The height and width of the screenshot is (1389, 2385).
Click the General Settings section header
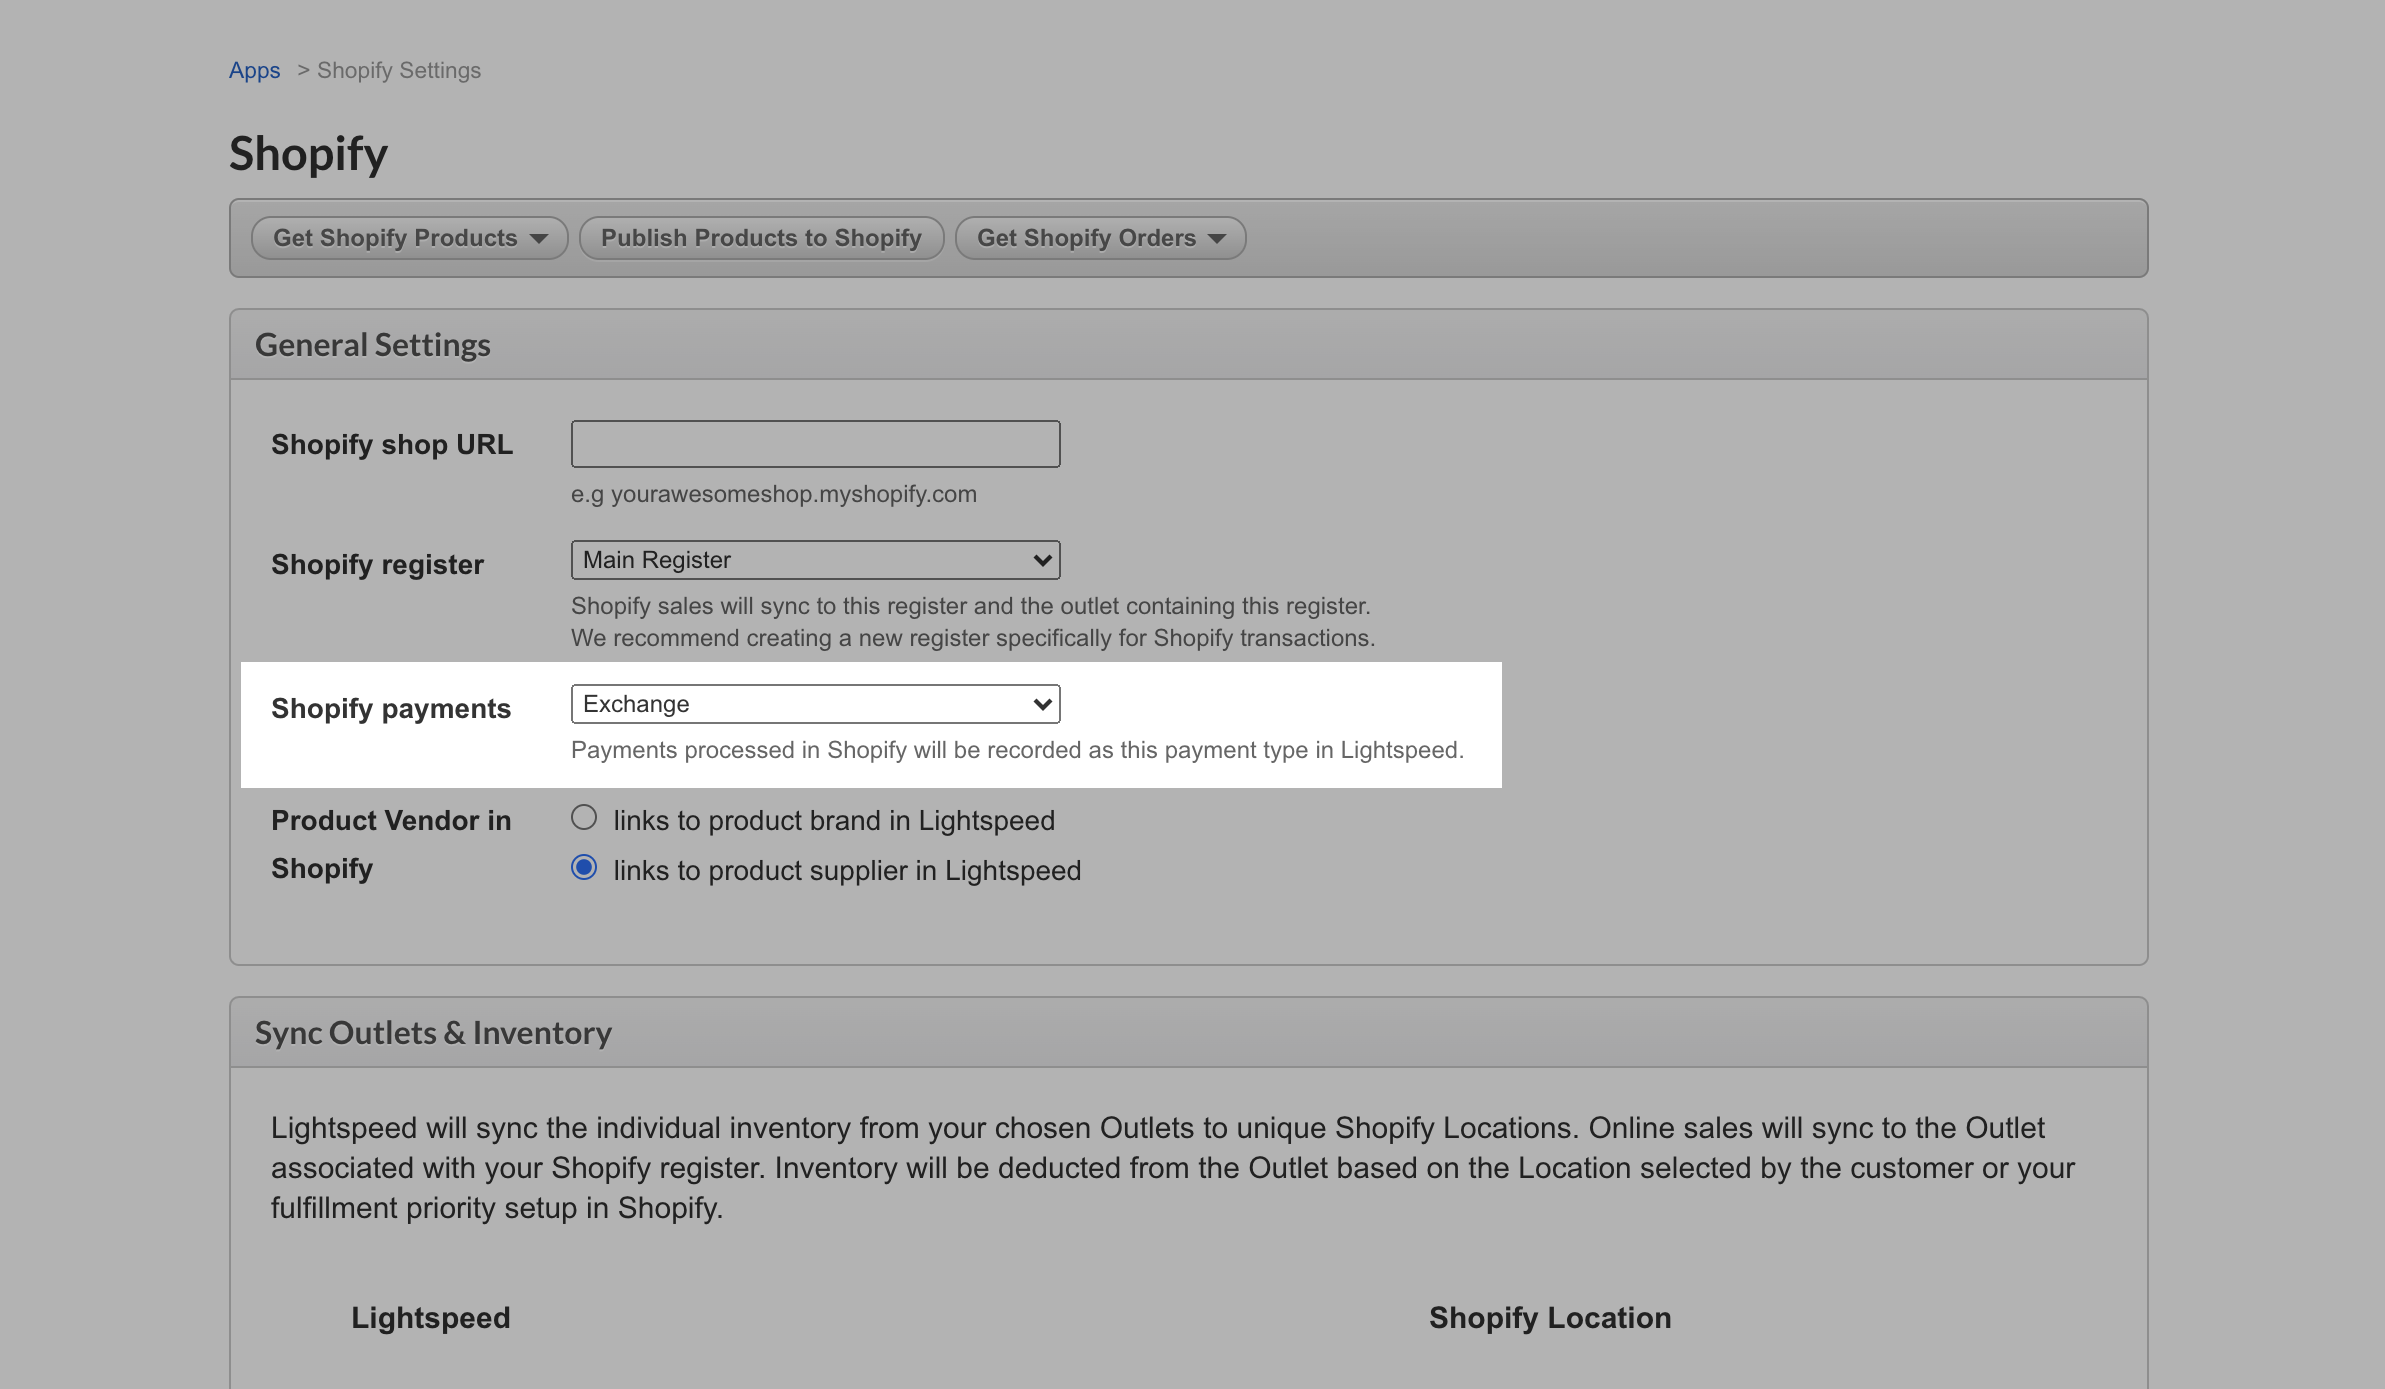(x=373, y=345)
